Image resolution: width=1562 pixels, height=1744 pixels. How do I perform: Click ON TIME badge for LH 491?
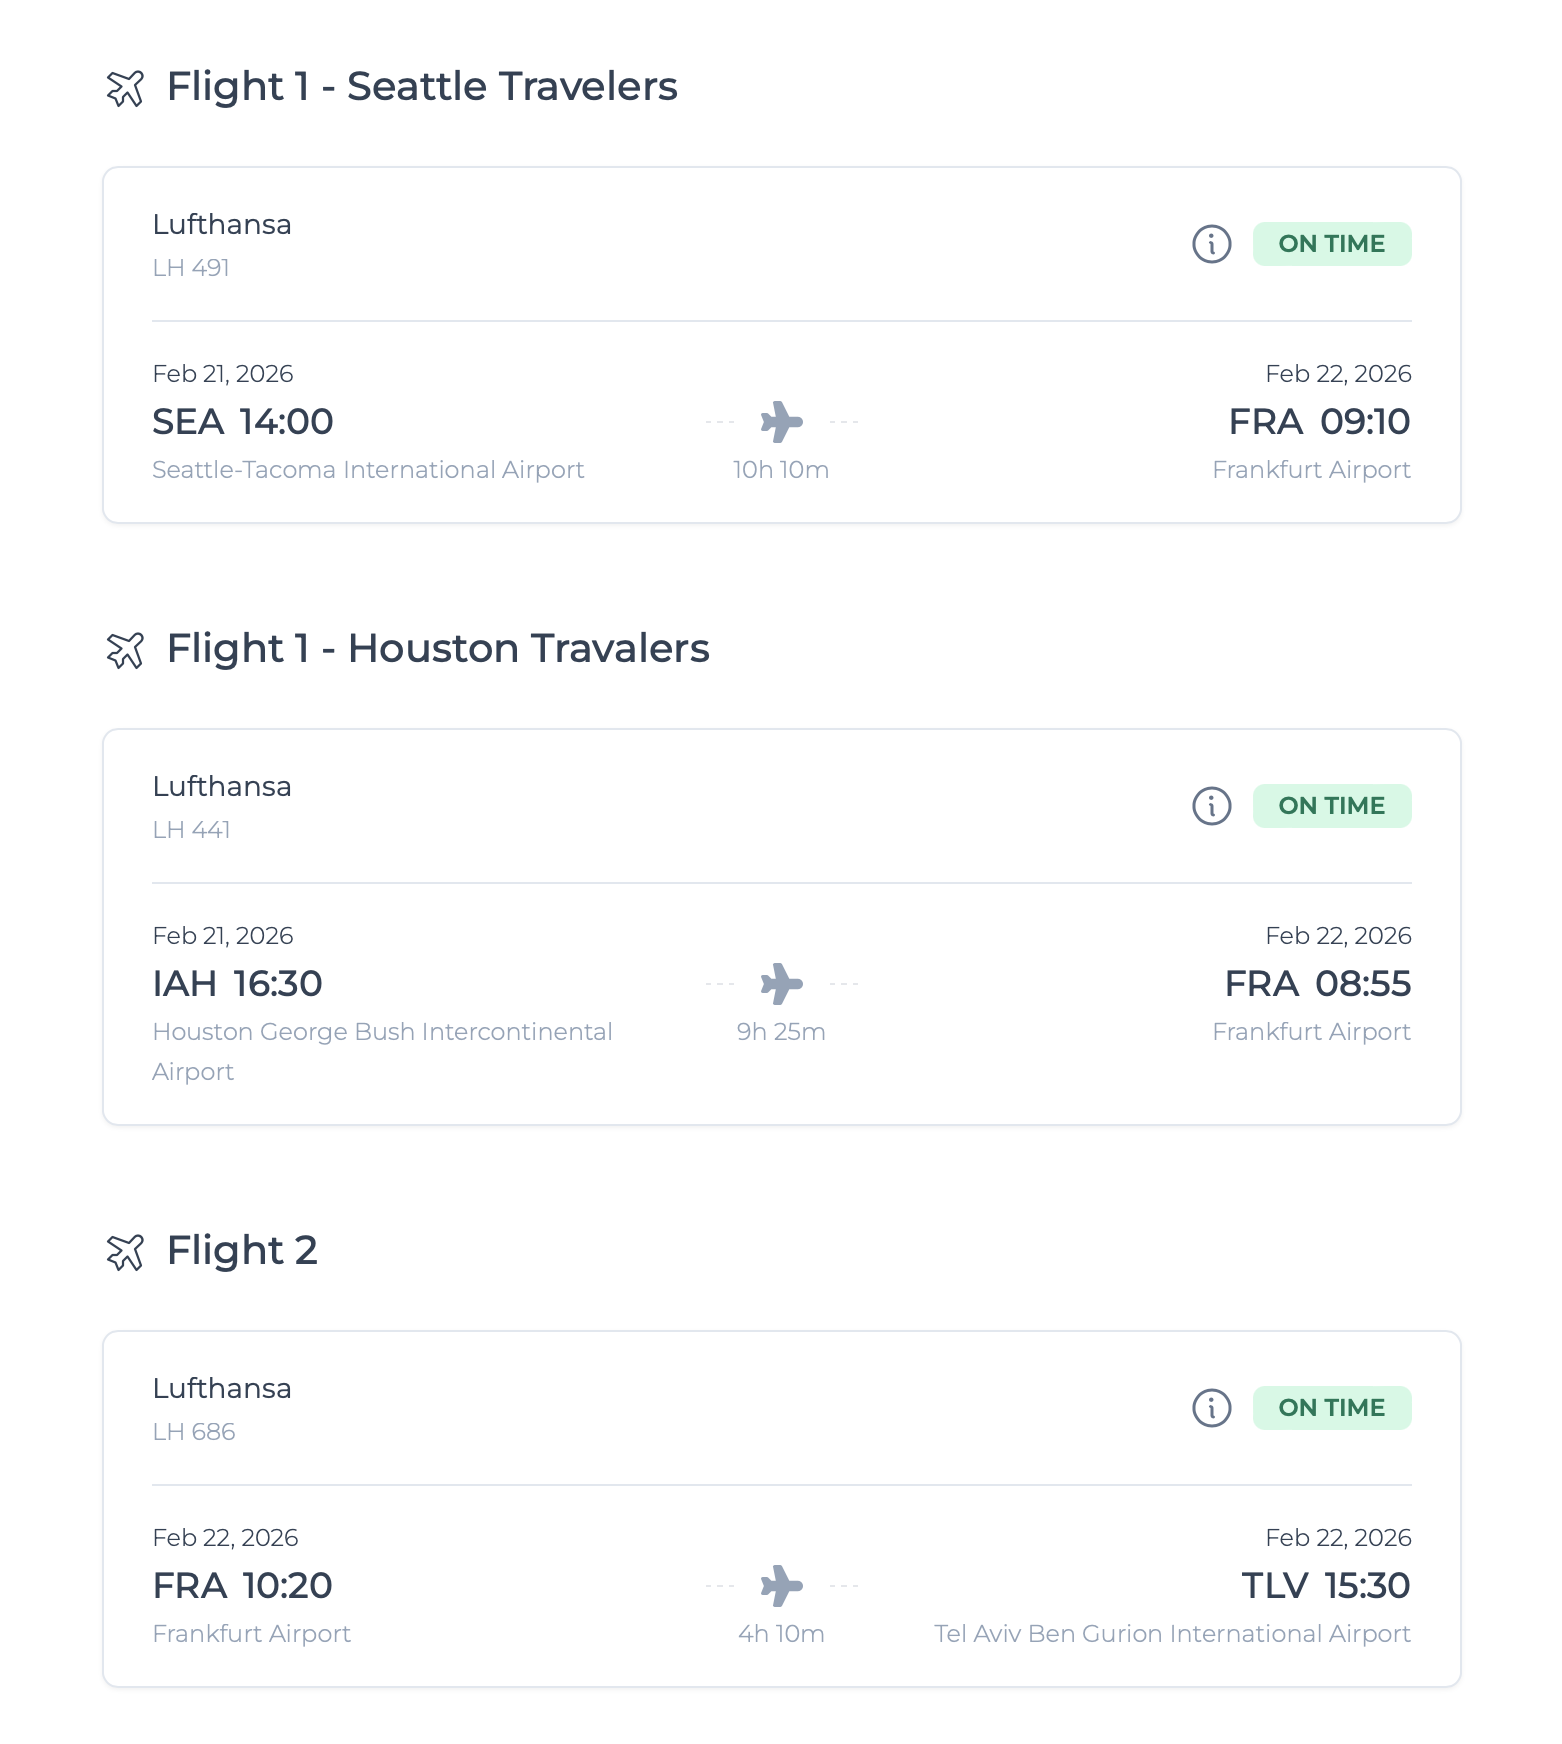(x=1332, y=244)
